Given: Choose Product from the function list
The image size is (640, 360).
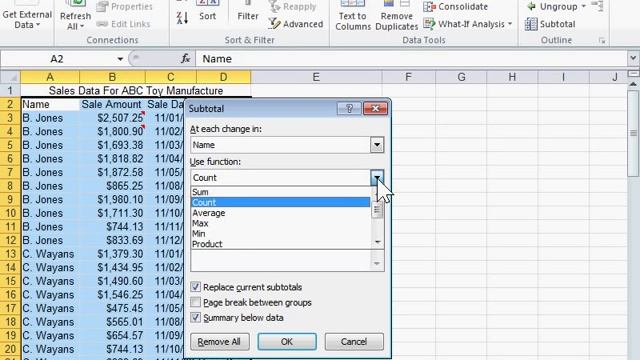Looking at the screenshot, I should 280,244.
